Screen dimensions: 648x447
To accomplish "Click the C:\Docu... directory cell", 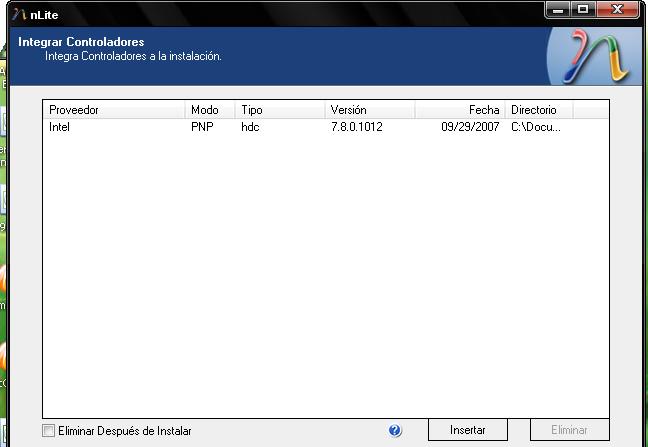I will click(x=536, y=127).
